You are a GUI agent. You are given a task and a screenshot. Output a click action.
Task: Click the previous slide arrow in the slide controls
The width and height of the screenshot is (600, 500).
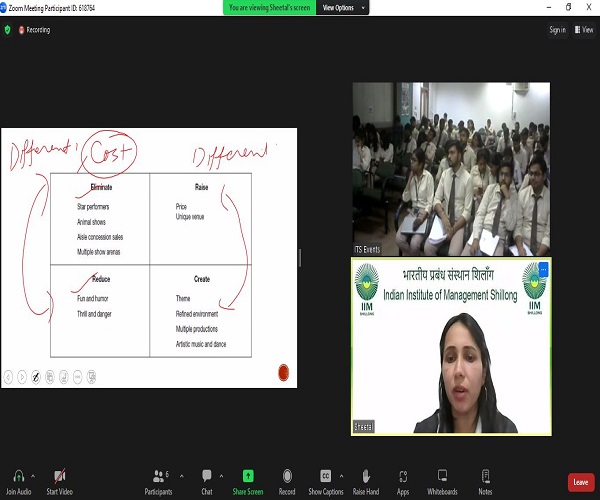click(8, 377)
